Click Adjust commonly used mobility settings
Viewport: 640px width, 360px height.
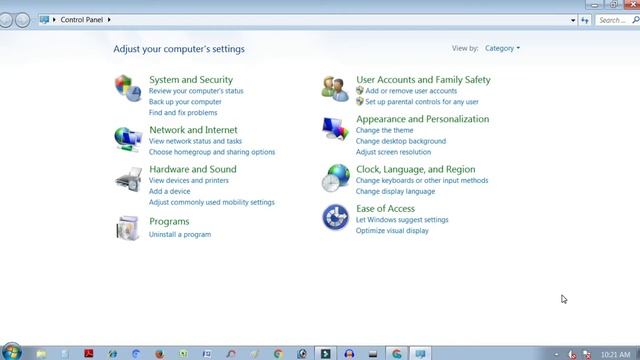211,202
